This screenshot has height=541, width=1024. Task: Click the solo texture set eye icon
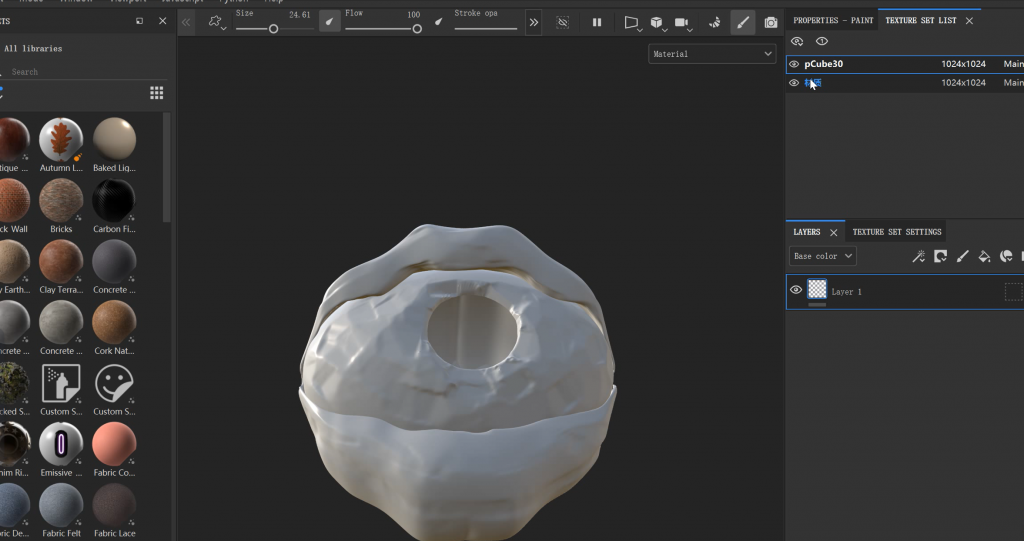[x=822, y=41]
